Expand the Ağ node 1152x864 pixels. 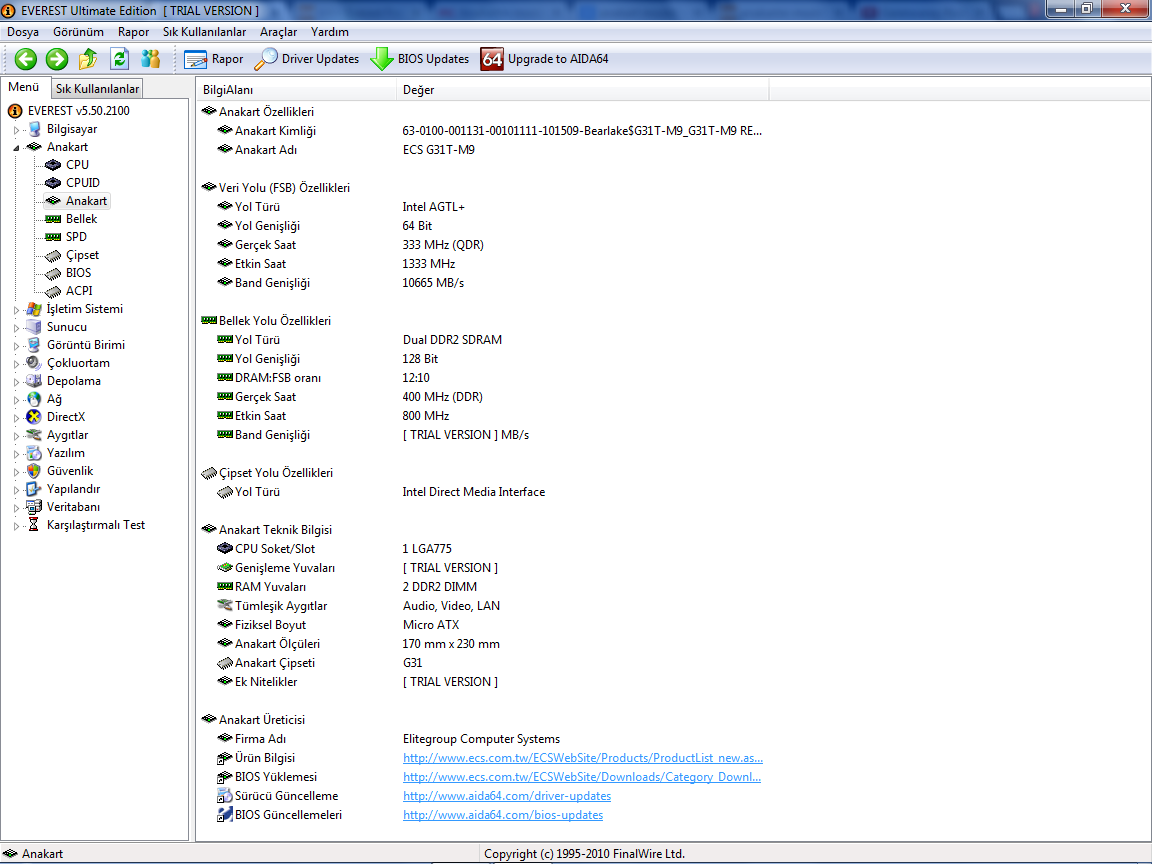(x=16, y=400)
